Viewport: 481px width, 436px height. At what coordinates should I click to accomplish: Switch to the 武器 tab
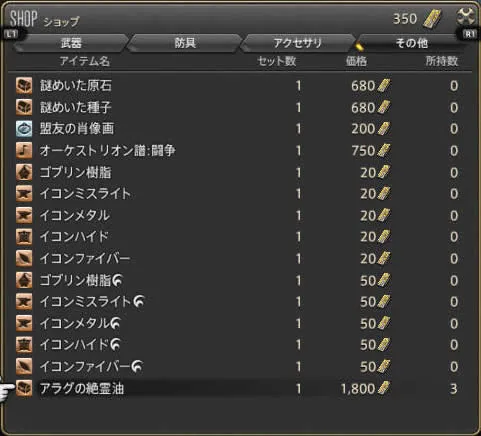(71, 43)
